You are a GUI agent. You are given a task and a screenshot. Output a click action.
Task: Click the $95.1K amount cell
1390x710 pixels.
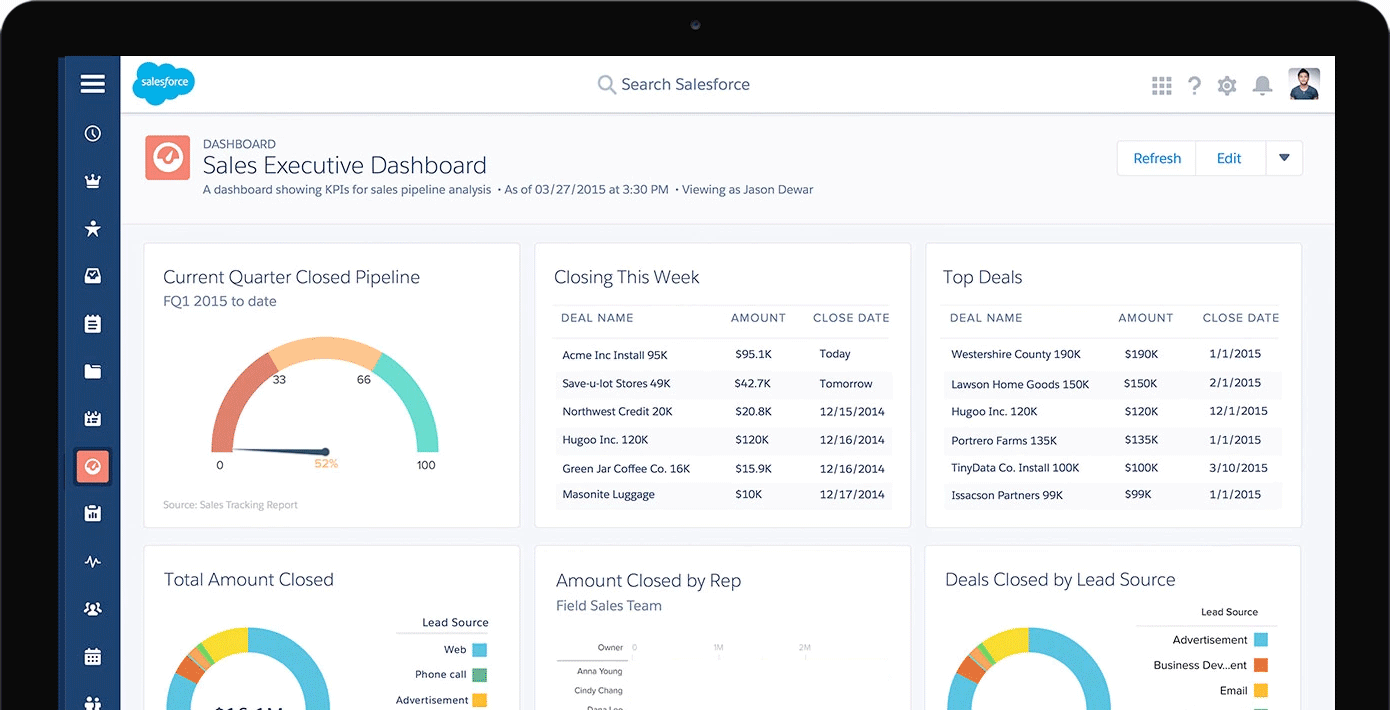(x=753, y=354)
